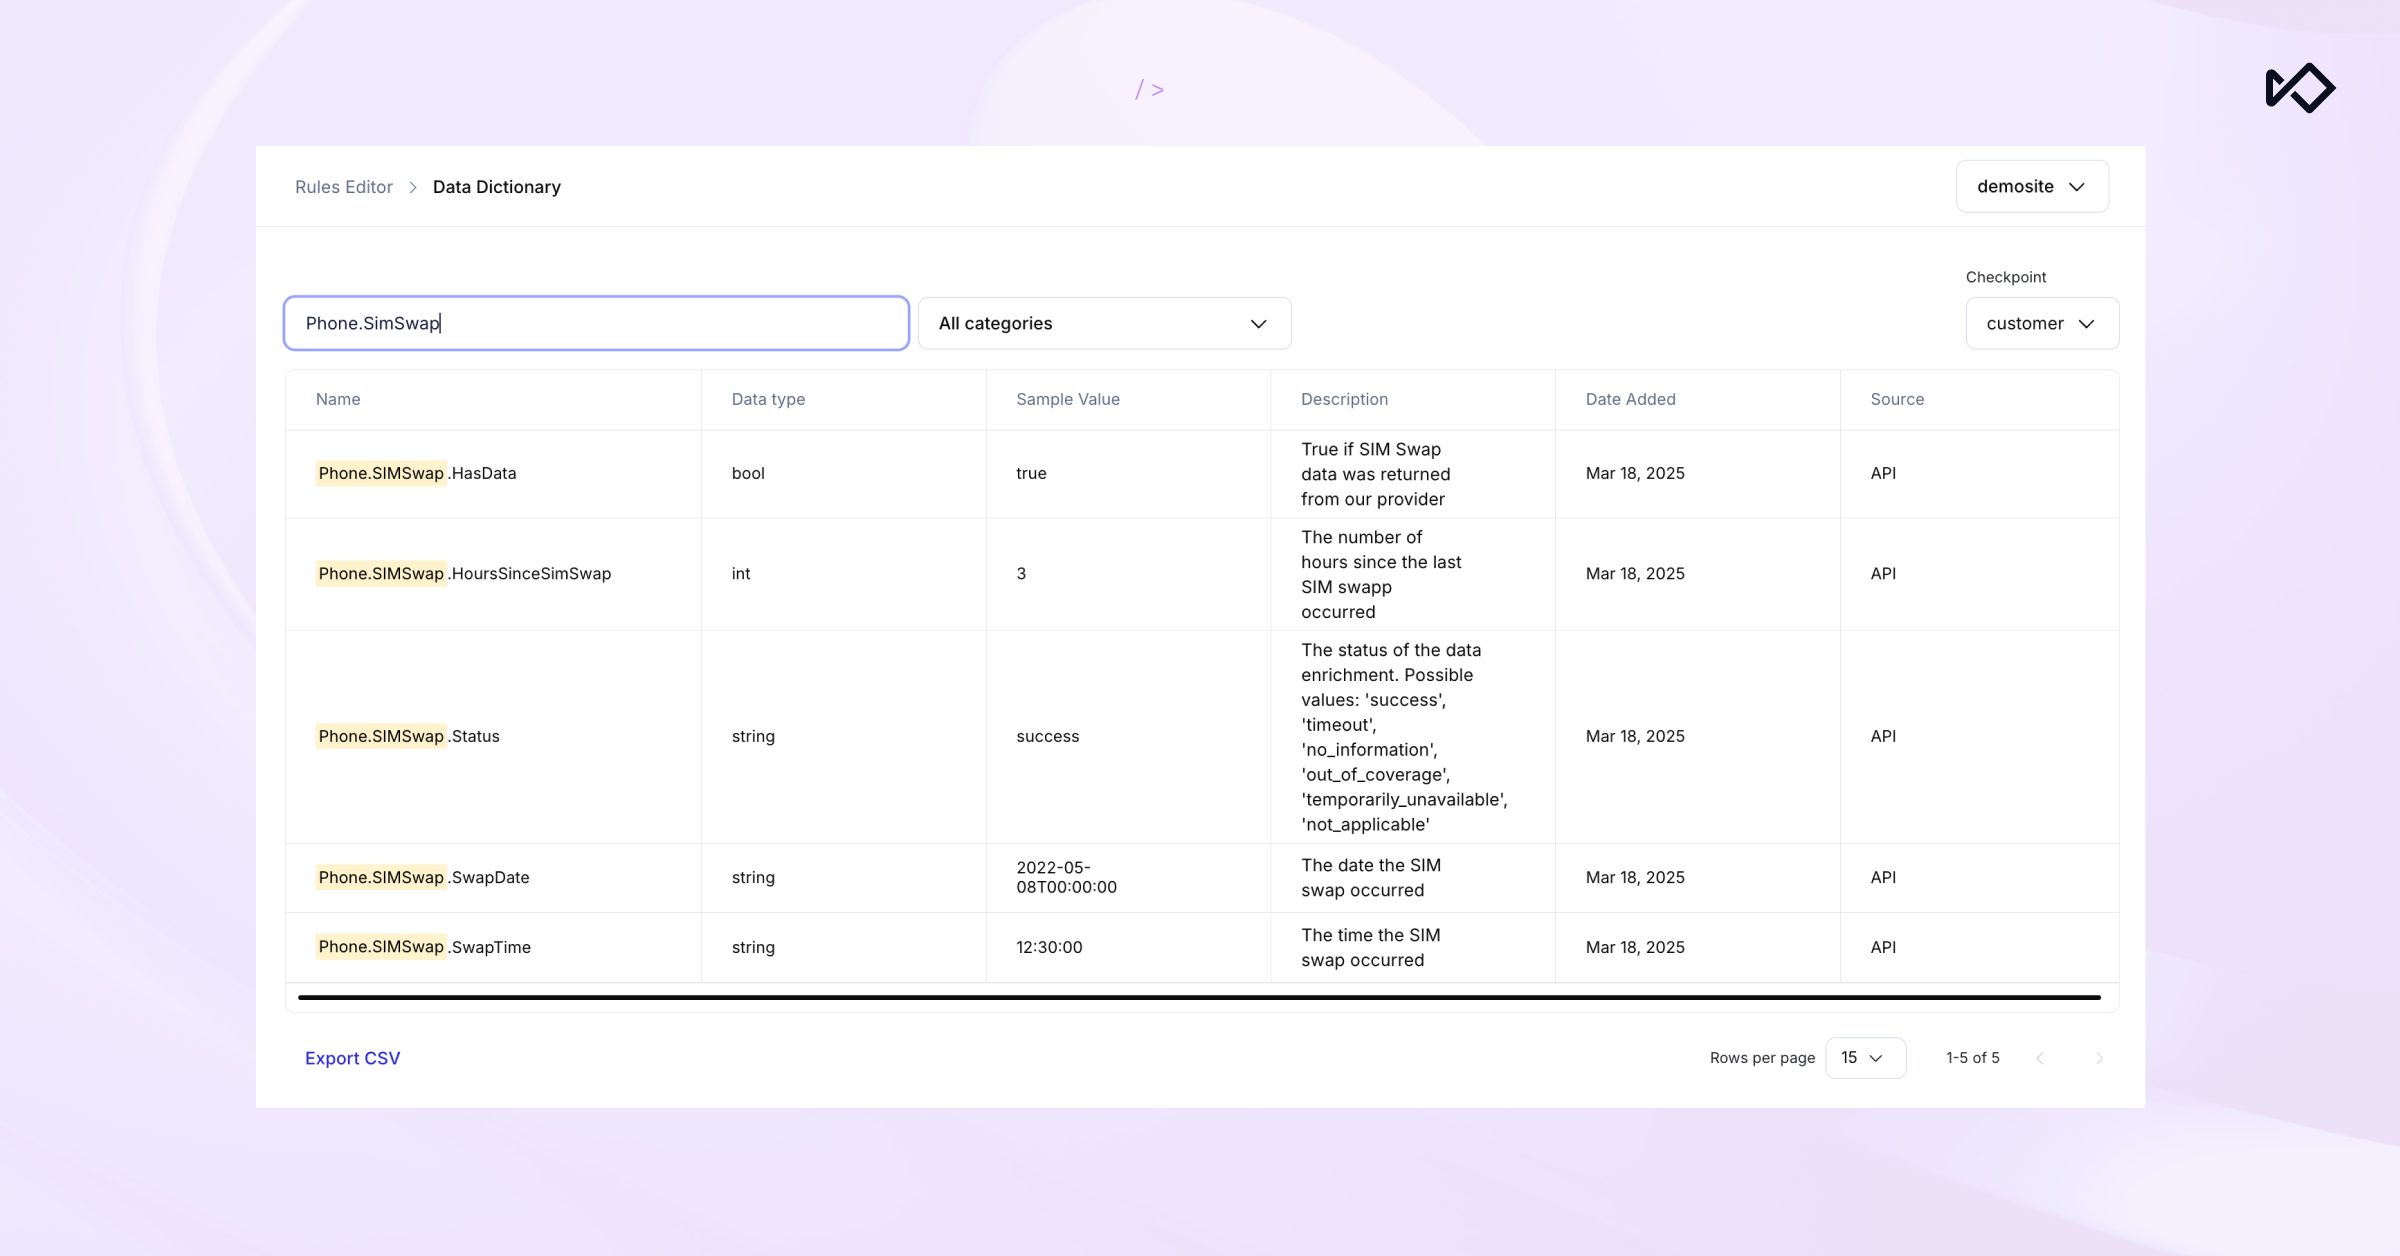
Task: Click the horizontal table scrollbar
Action: coord(1198,997)
